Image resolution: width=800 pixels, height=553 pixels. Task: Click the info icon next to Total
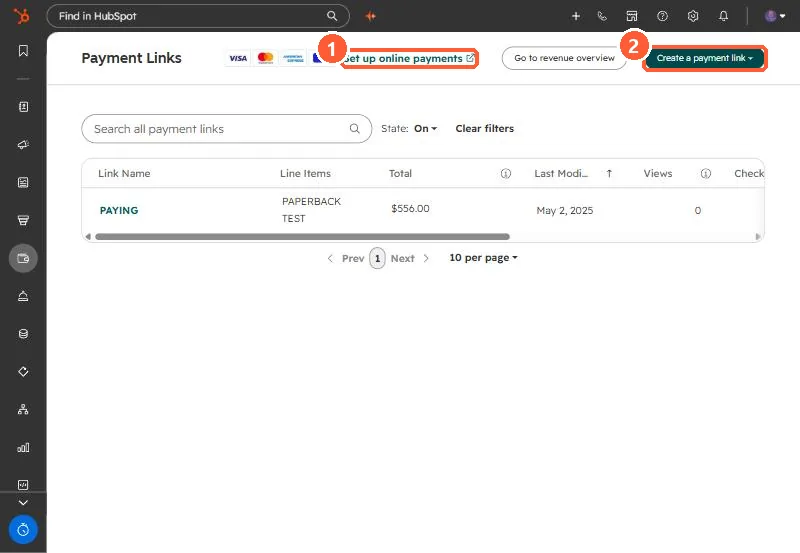click(x=506, y=173)
